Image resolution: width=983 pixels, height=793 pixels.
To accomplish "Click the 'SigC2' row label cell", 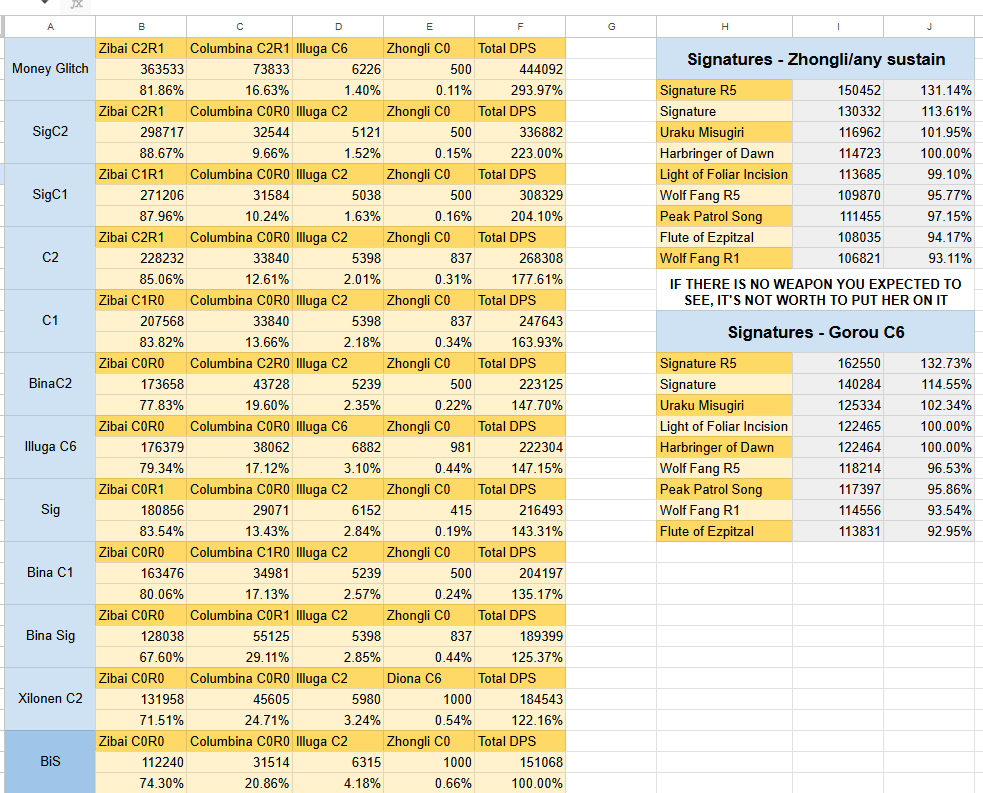I will (50, 132).
